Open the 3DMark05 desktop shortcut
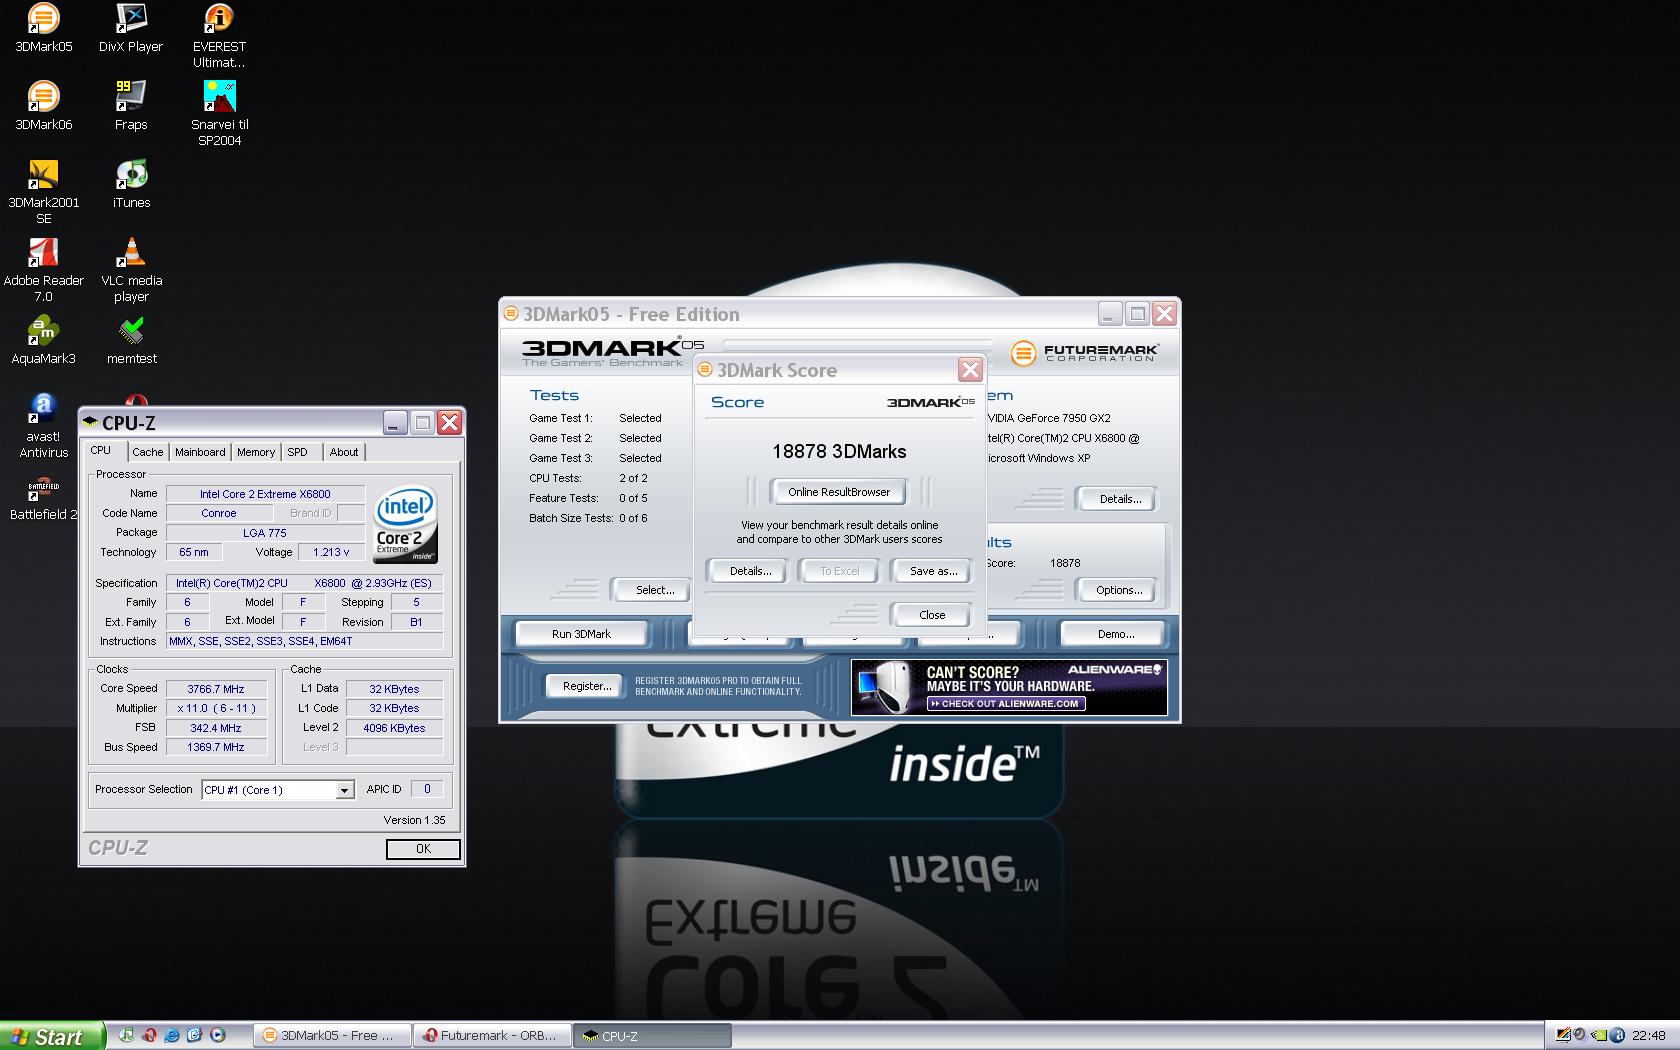Image resolution: width=1680 pixels, height=1050 pixels. pyautogui.click(x=43, y=29)
